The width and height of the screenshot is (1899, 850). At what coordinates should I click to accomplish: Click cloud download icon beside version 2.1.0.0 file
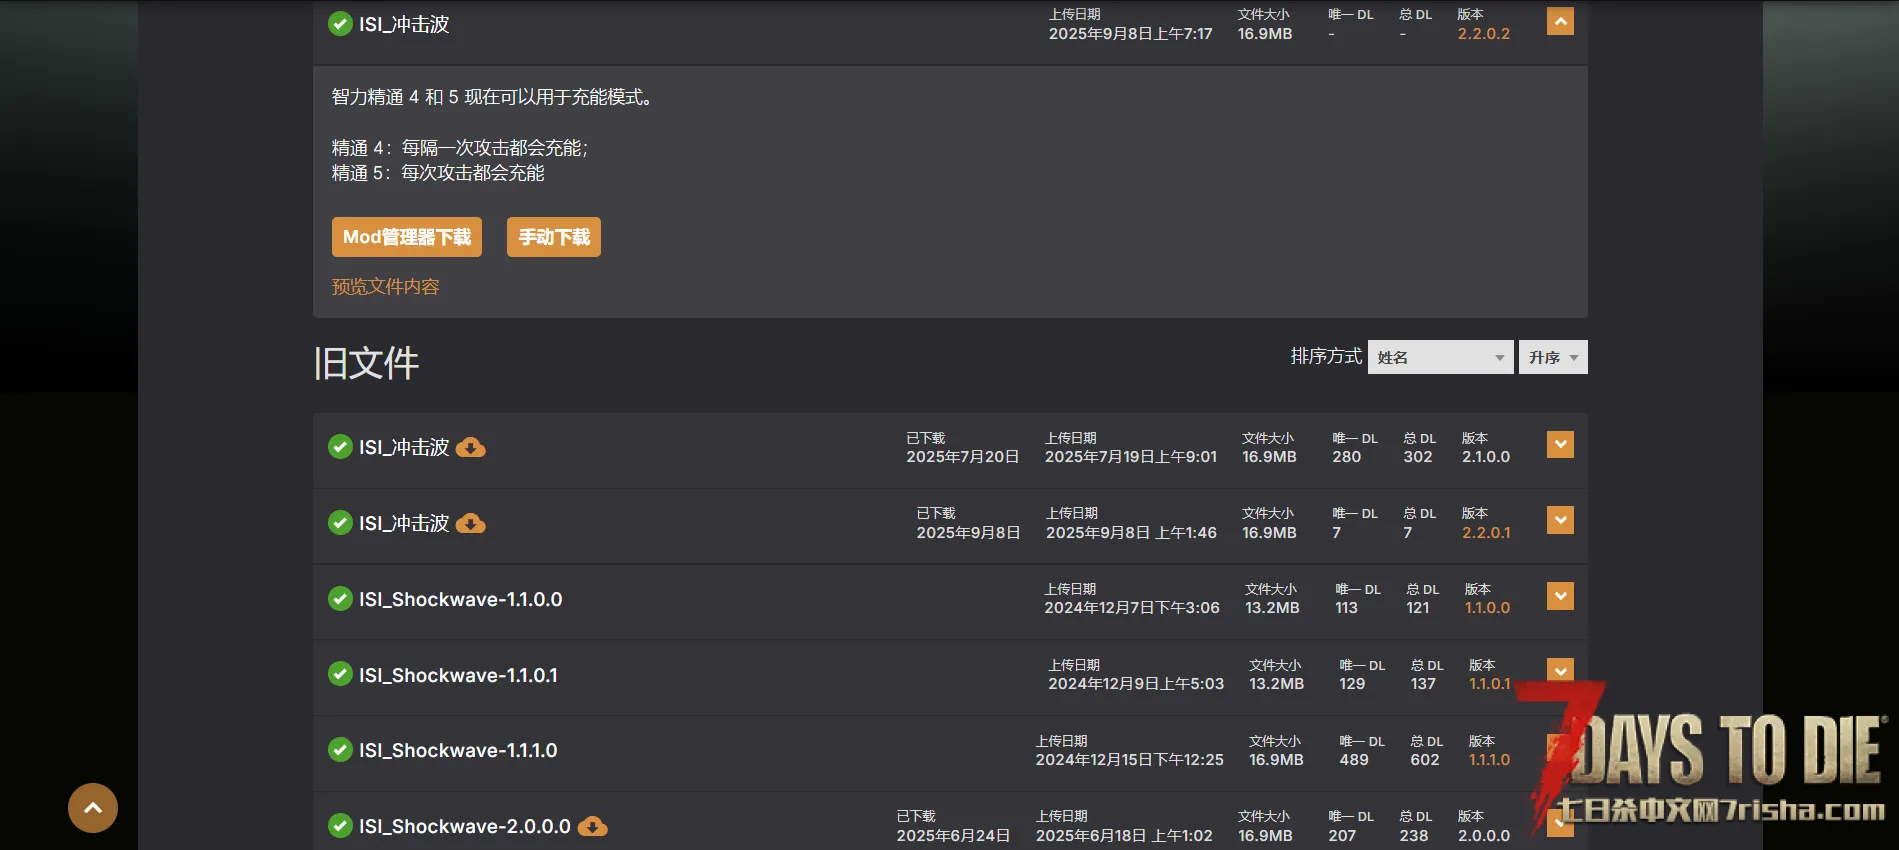pyautogui.click(x=471, y=448)
